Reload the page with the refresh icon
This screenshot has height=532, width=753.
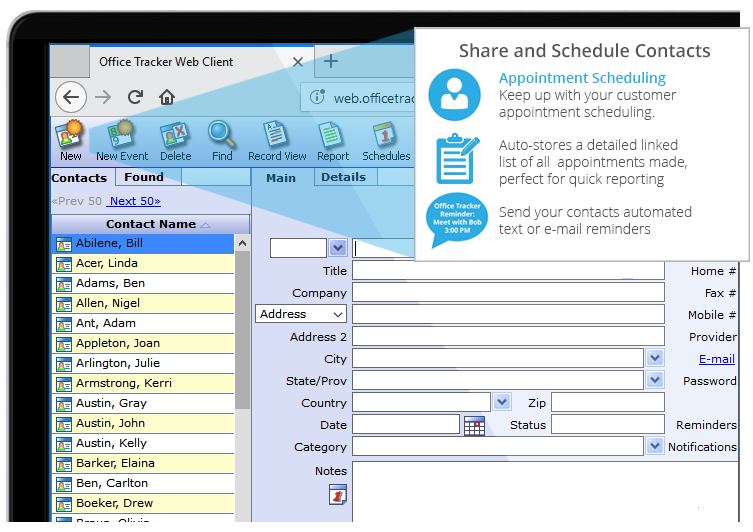pyautogui.click(x=135, y=97)
